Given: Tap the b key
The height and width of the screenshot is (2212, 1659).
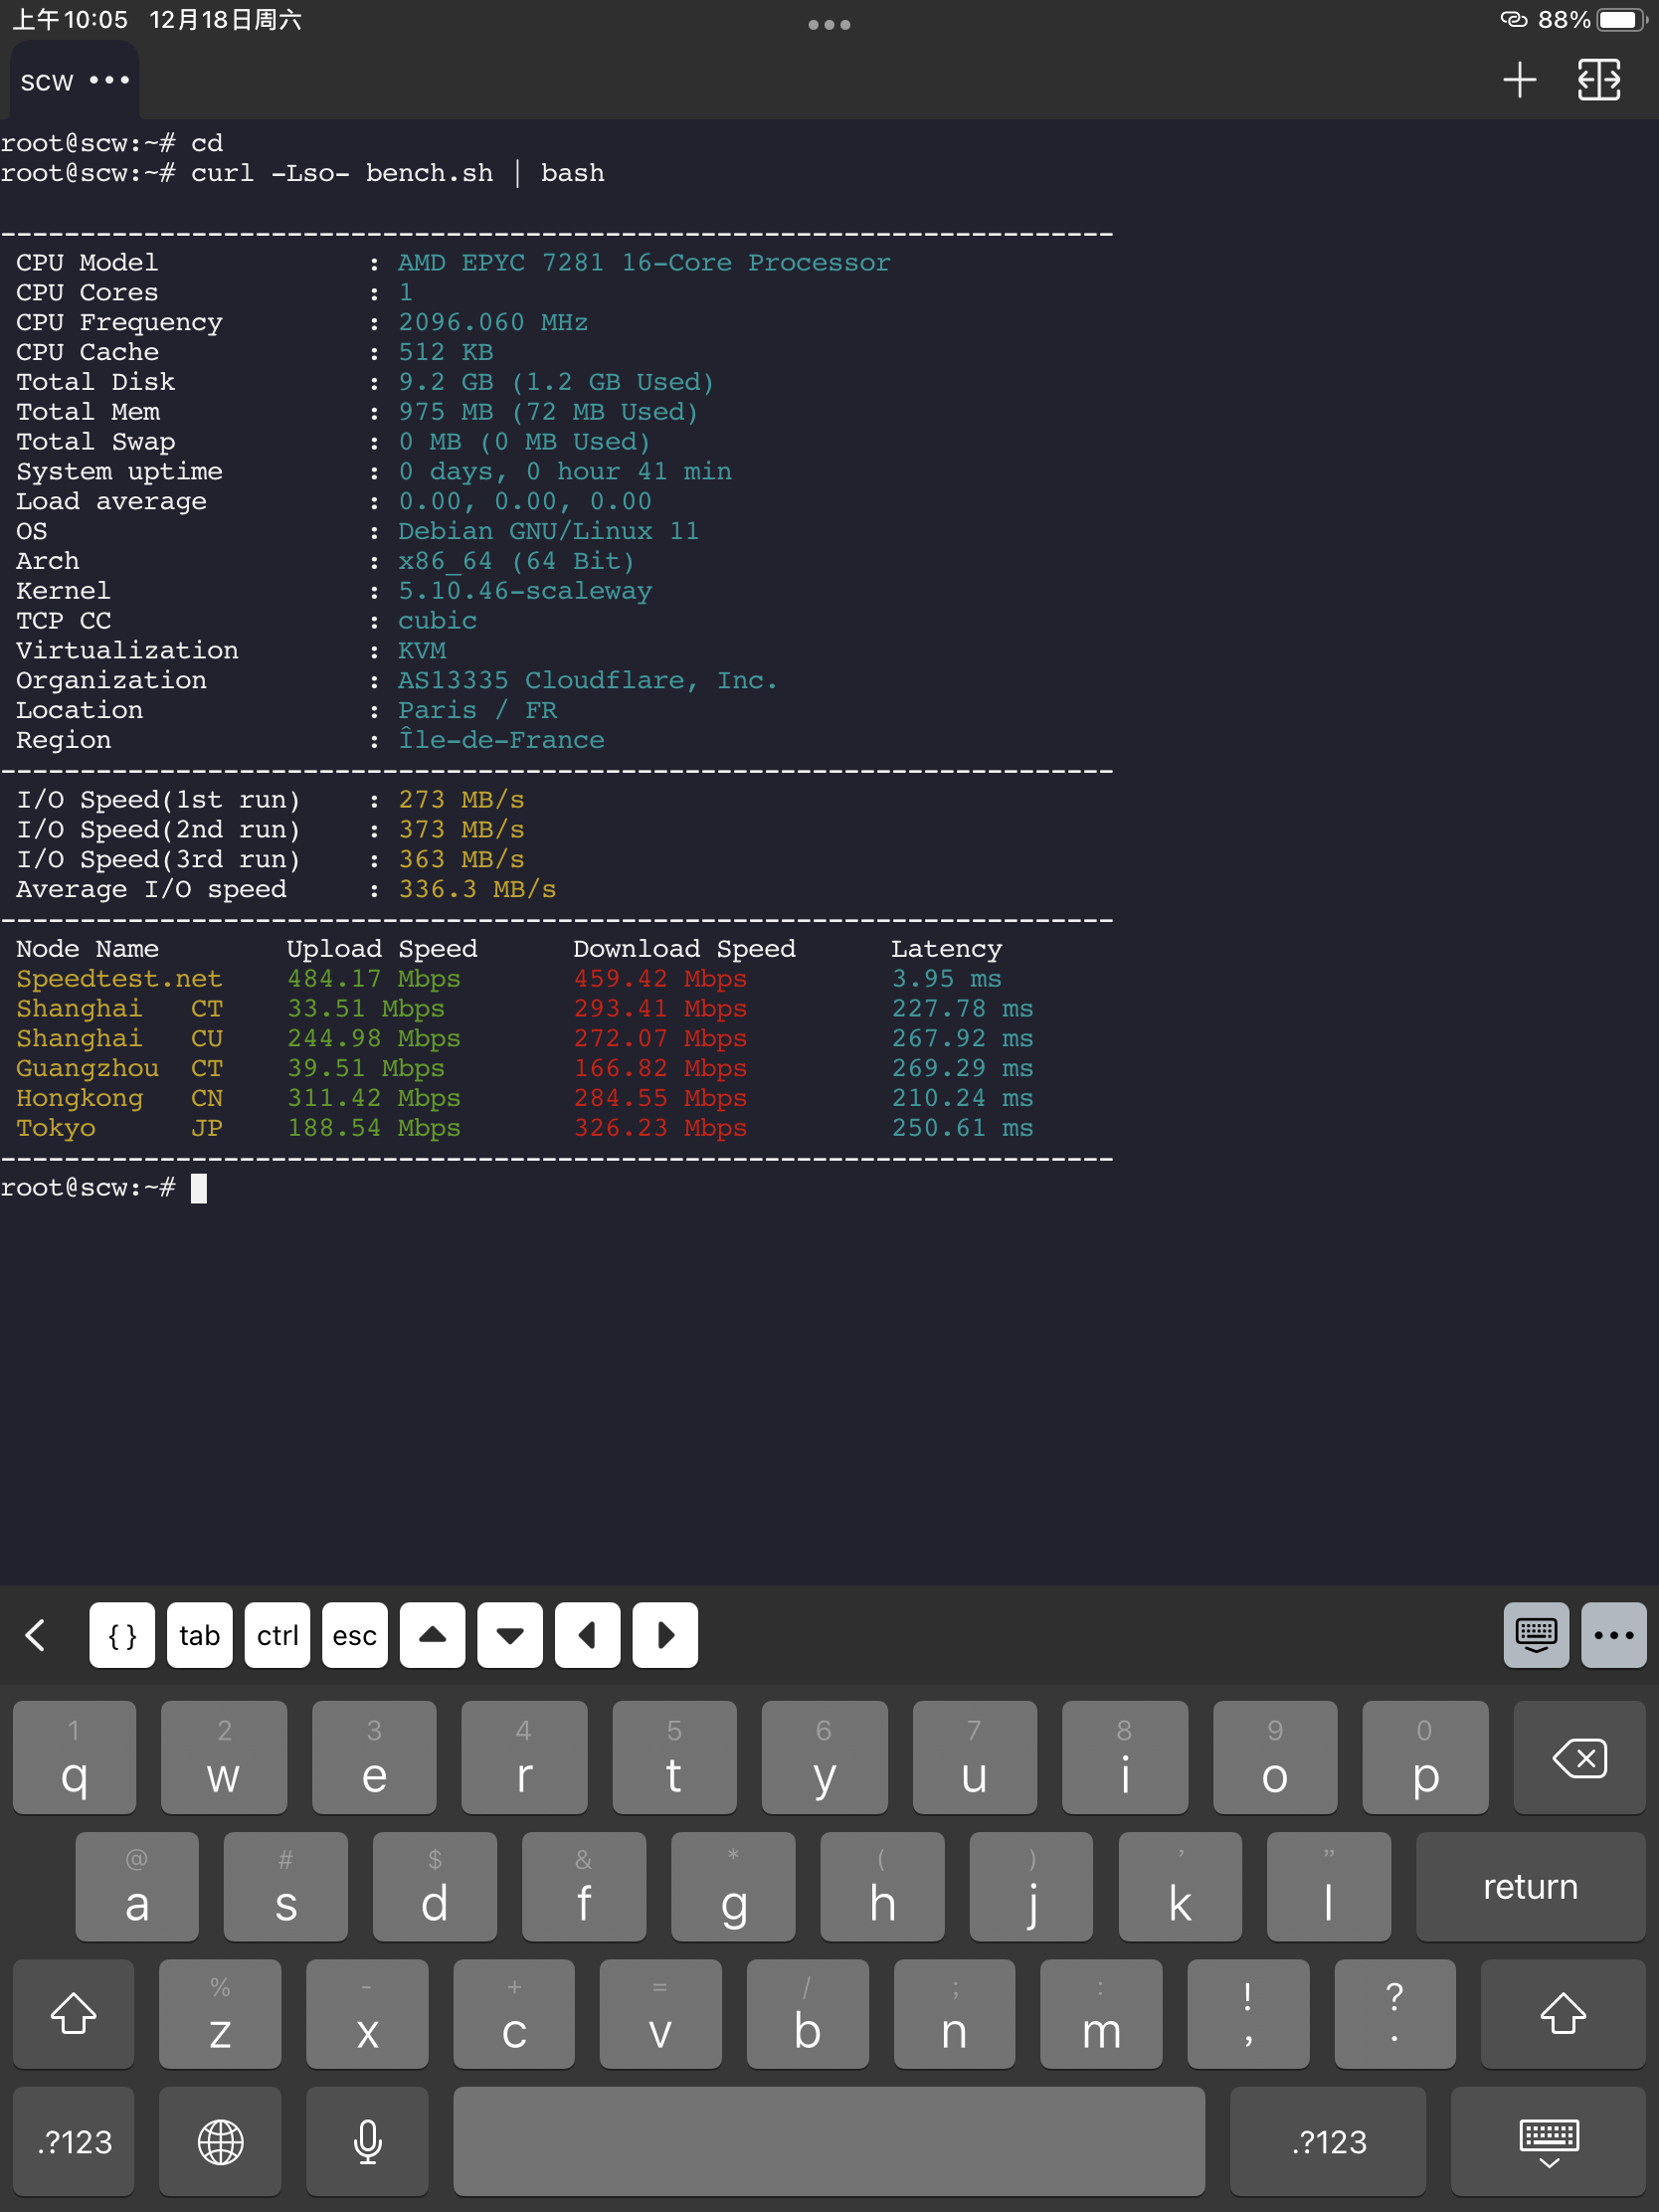Looking at the screenshot, I should click(807, 2013).
